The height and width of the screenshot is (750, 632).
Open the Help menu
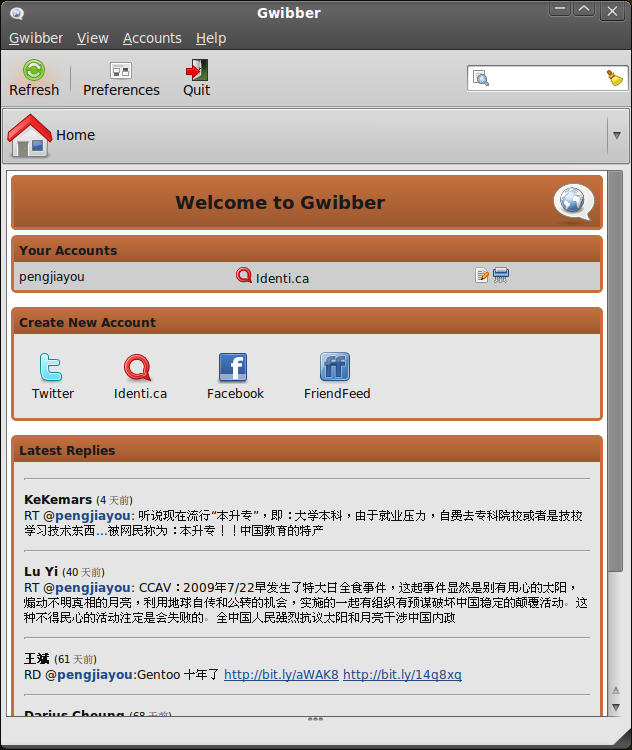[211, 38]
